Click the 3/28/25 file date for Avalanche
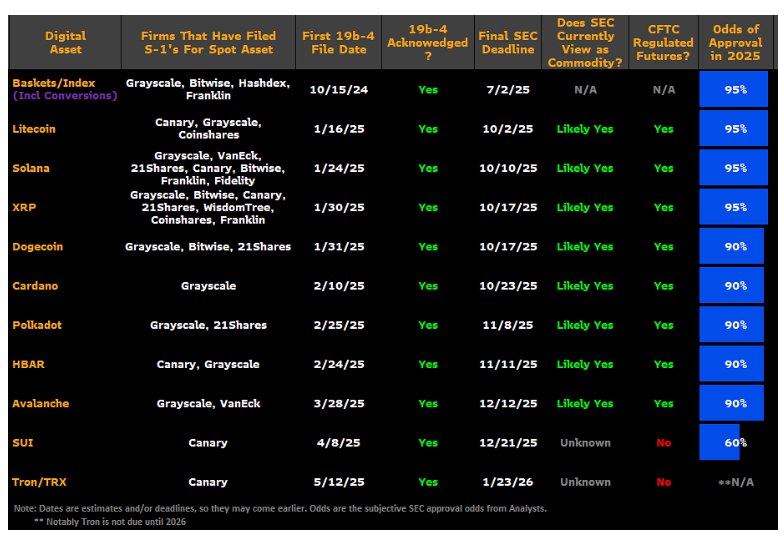Image resolution: width=784 pixels, height=536 pixels. pos(339,404)
